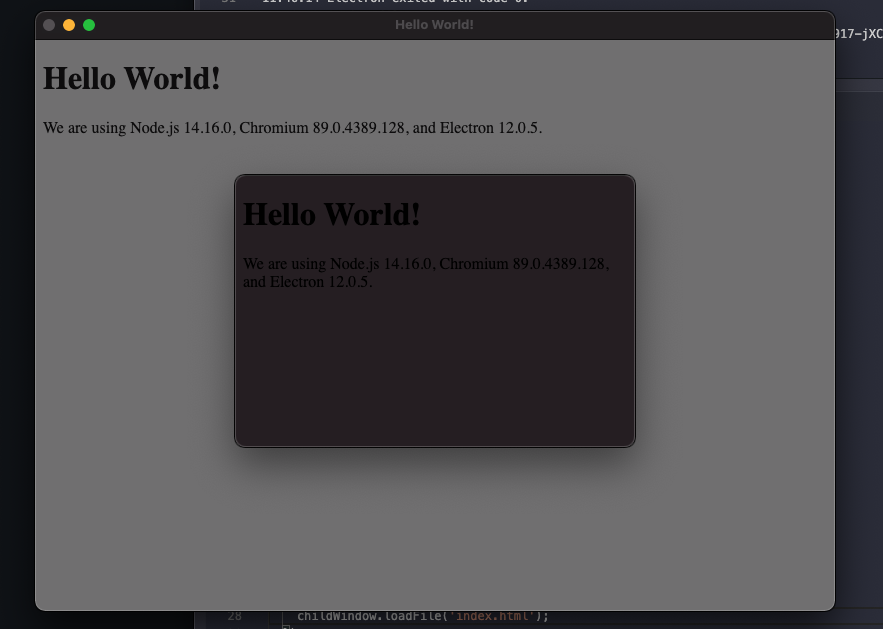883x629 pixels.
Task: Select the child window's version text
Action: [x=425, y=272]
